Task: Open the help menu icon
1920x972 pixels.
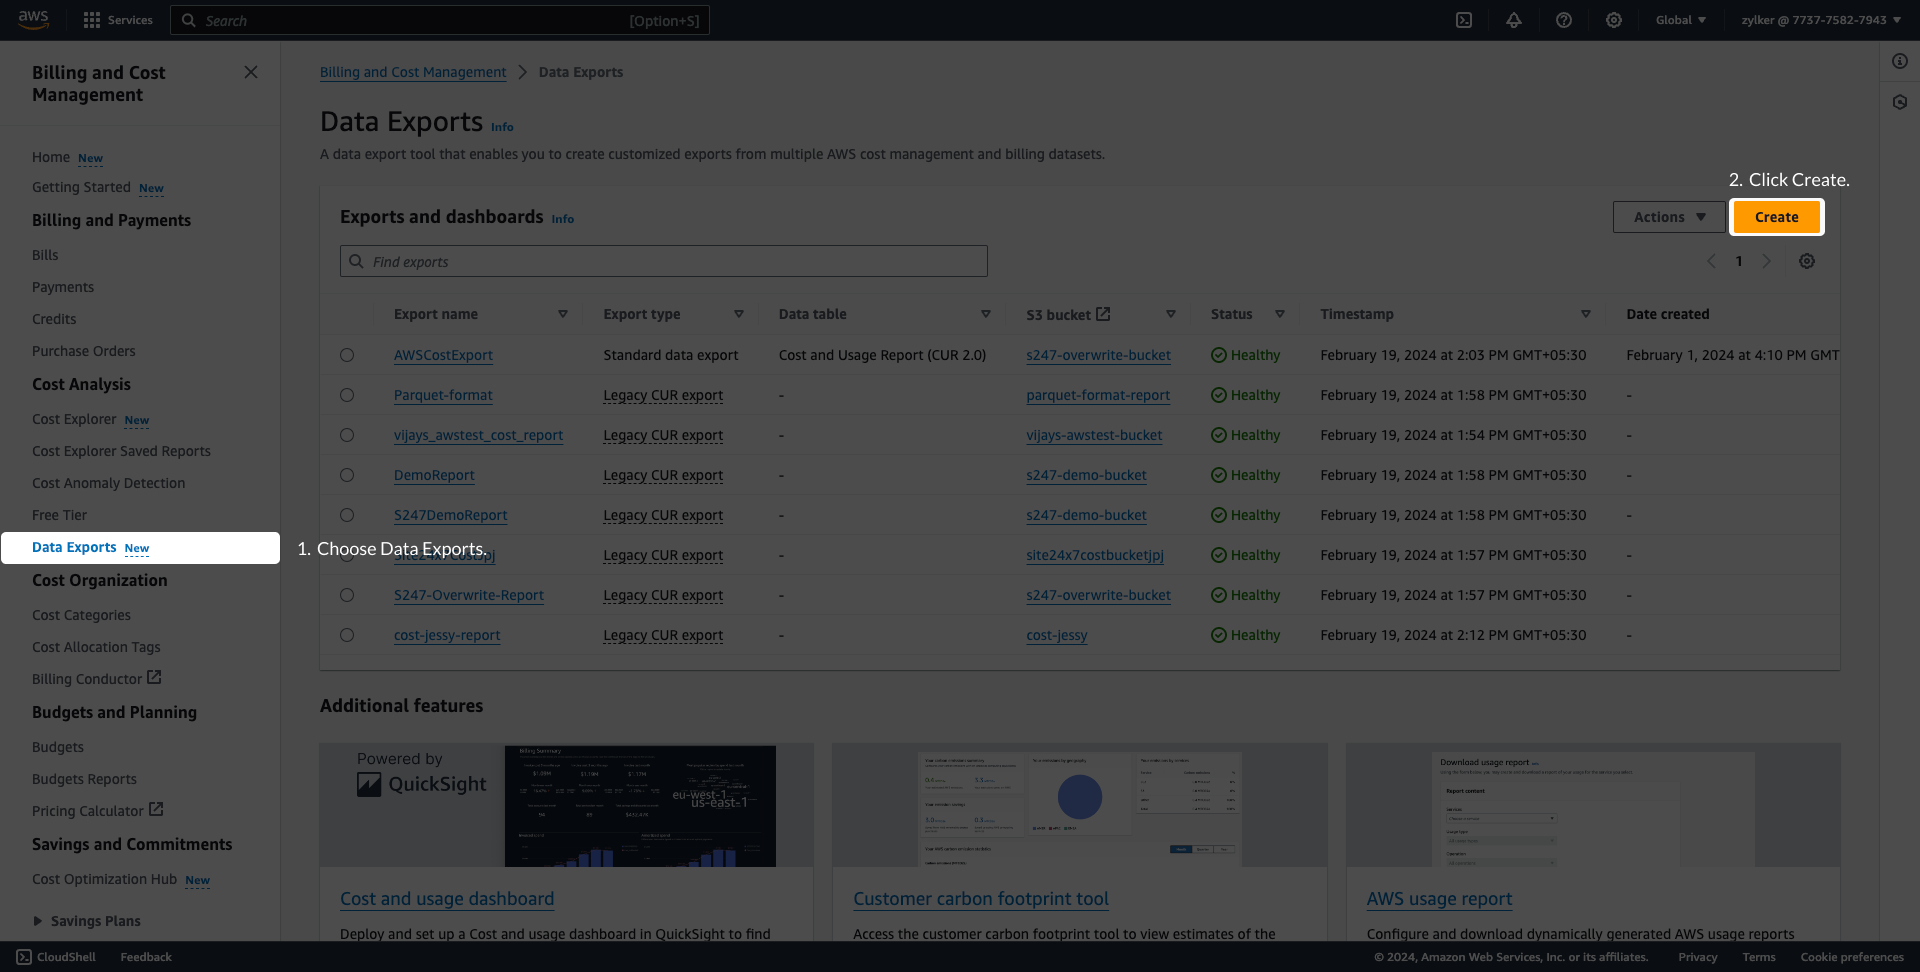Action: [1563, 20]
